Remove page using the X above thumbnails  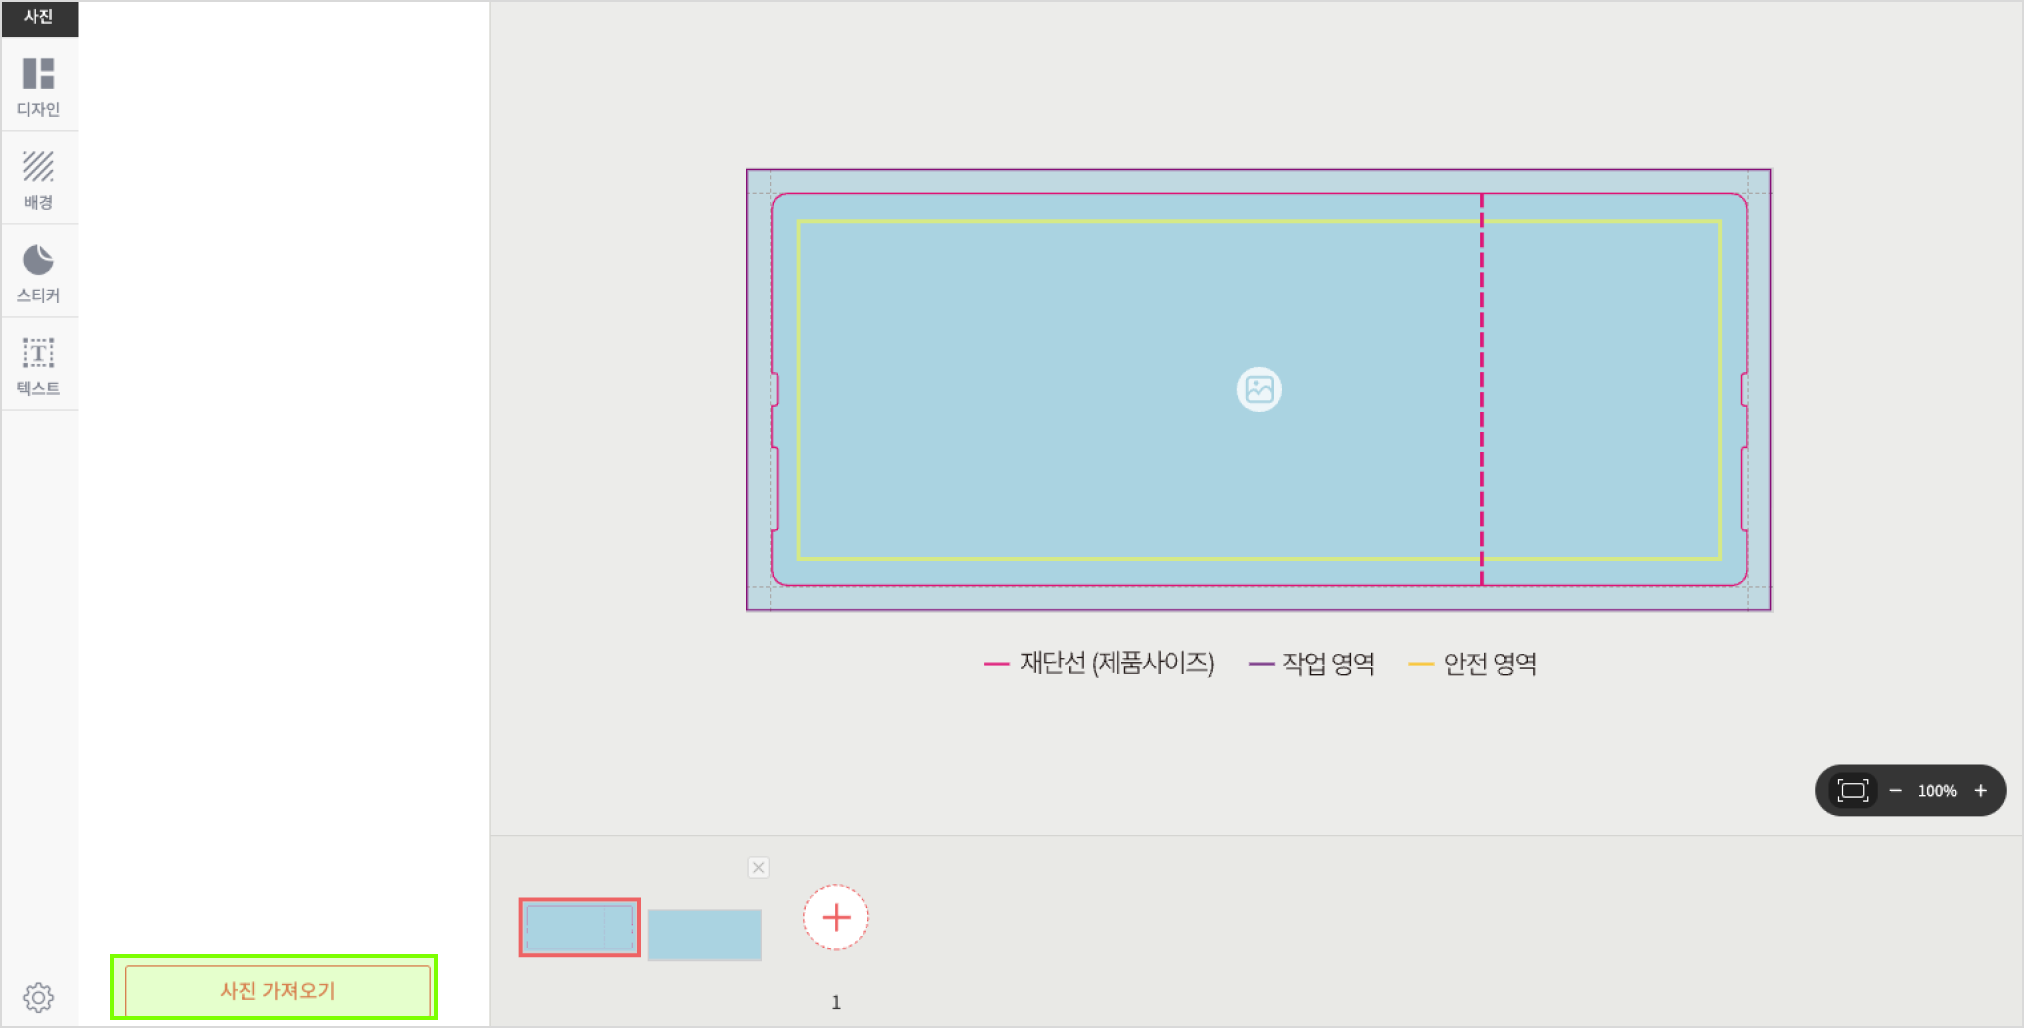tap(759, 867)
